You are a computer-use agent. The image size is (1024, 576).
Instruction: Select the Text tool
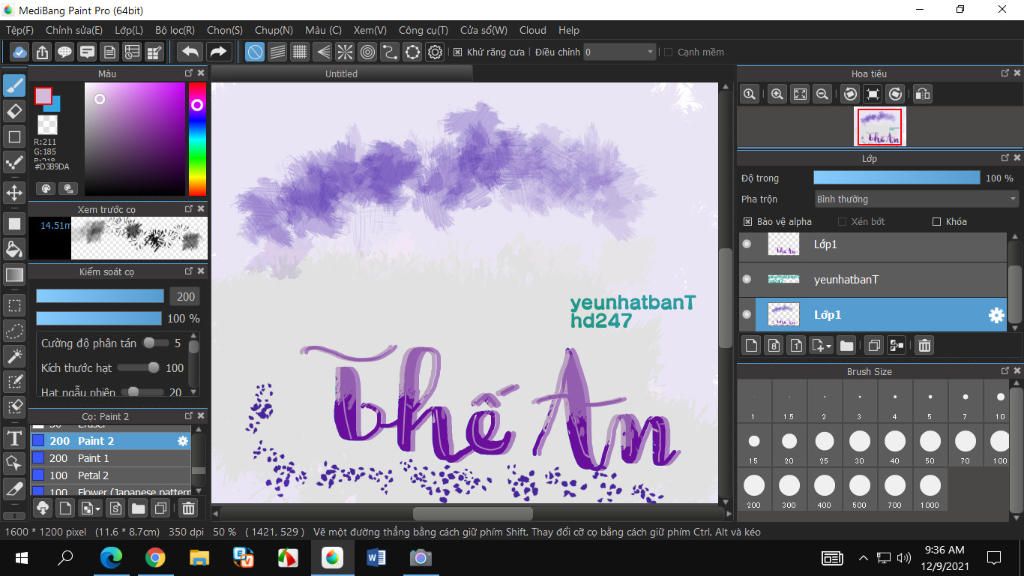(x=14, y=438)
